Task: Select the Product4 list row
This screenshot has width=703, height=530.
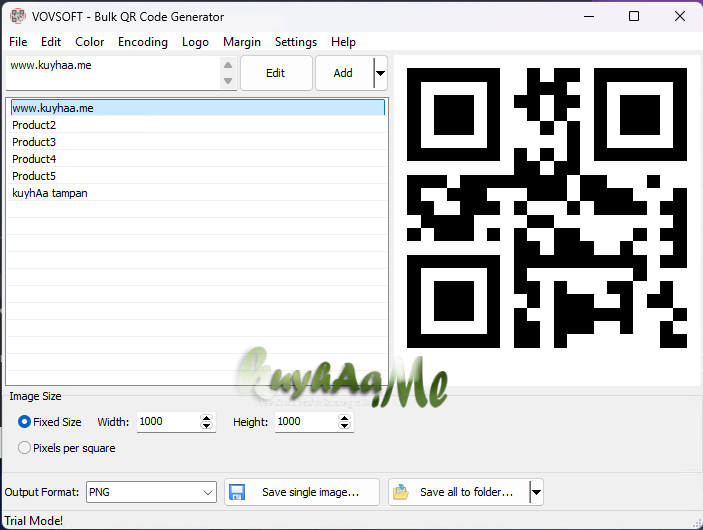Action: tap(197, 159)
